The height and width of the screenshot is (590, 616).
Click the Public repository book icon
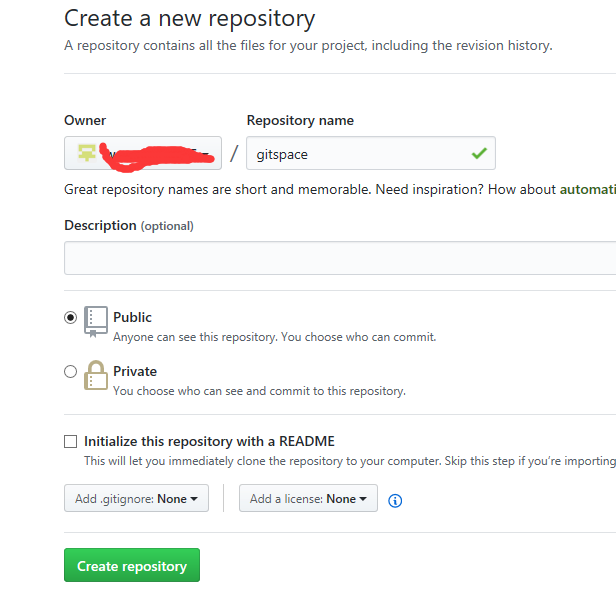[x=96, y=320]
